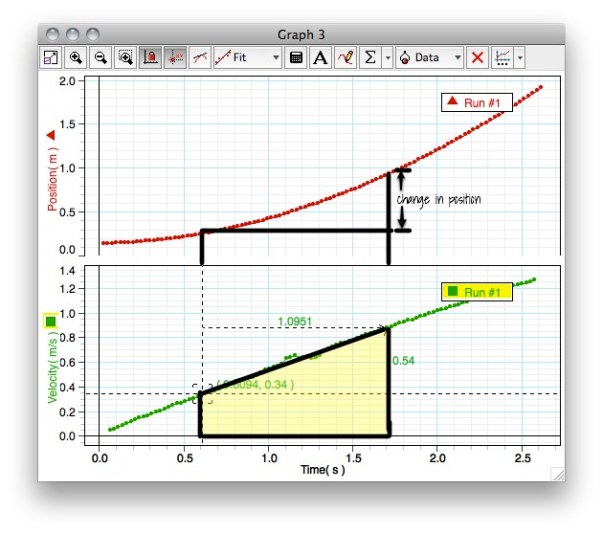Click the coordinate readout ending 0.34

coord(255,384)
